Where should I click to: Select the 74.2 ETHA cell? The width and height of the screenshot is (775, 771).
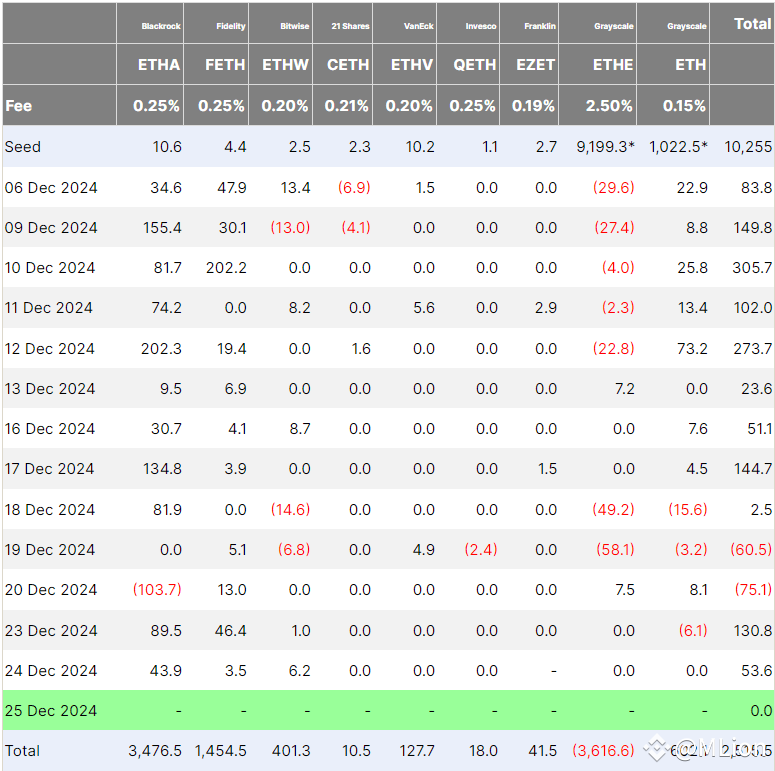point(166,308)
